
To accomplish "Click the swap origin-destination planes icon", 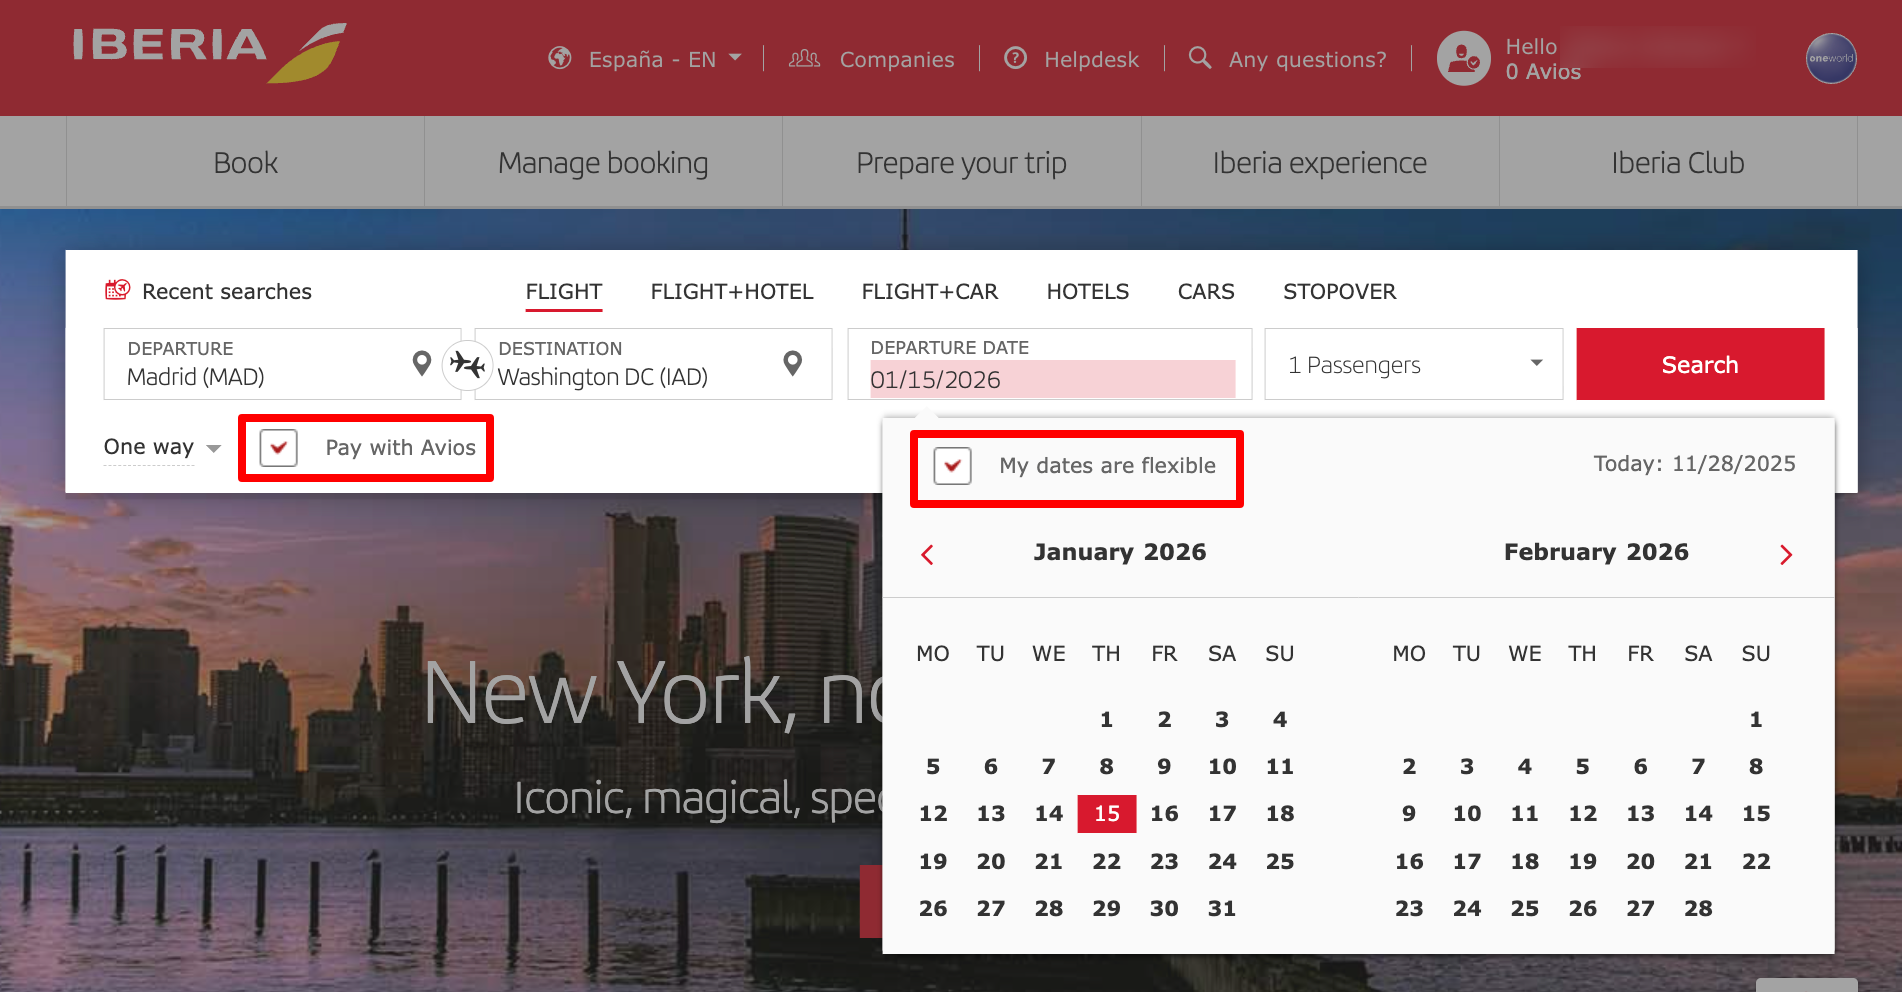I will pyautogui.click(x=466, y=364).
